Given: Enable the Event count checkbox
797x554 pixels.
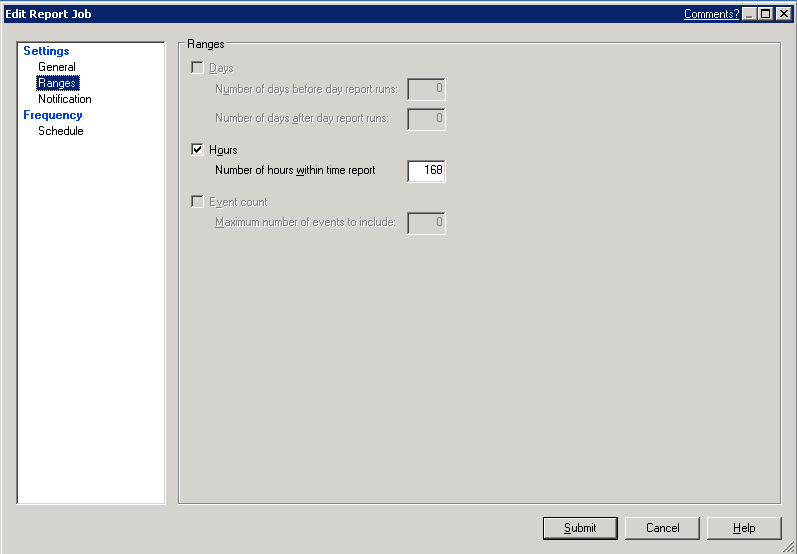Looking at the screenshot, I should [x=197, y=202].
